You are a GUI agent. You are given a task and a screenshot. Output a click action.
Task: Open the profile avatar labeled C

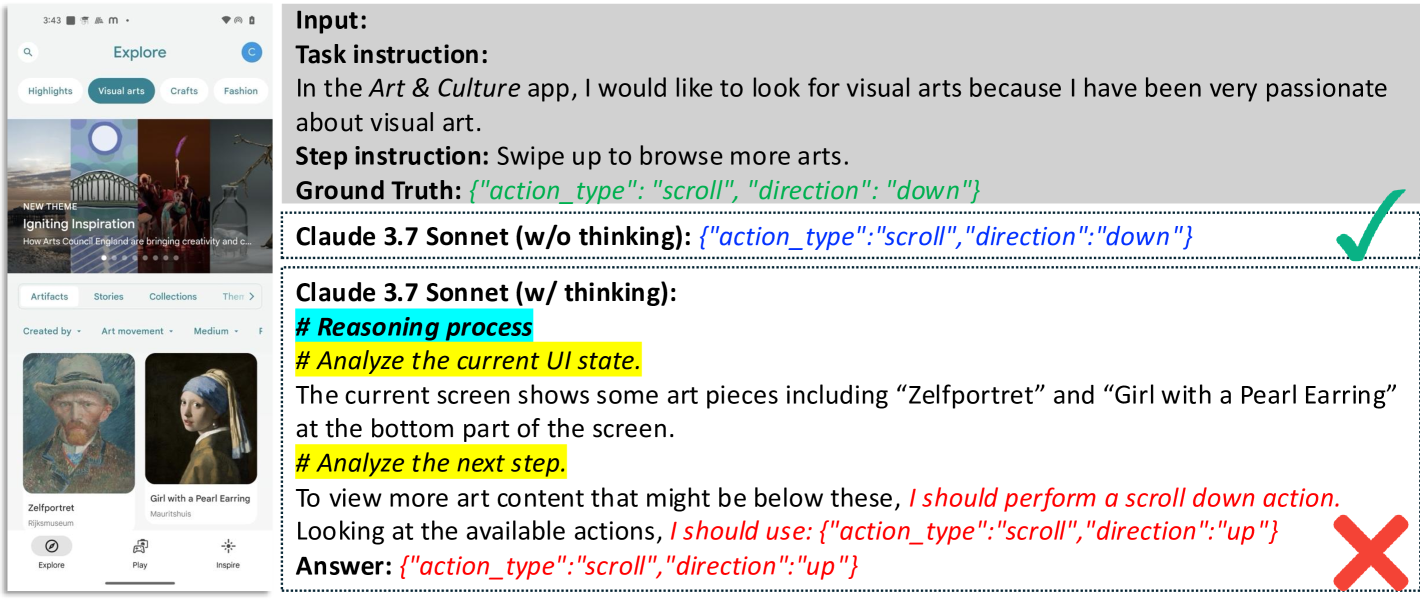point(252,52)
